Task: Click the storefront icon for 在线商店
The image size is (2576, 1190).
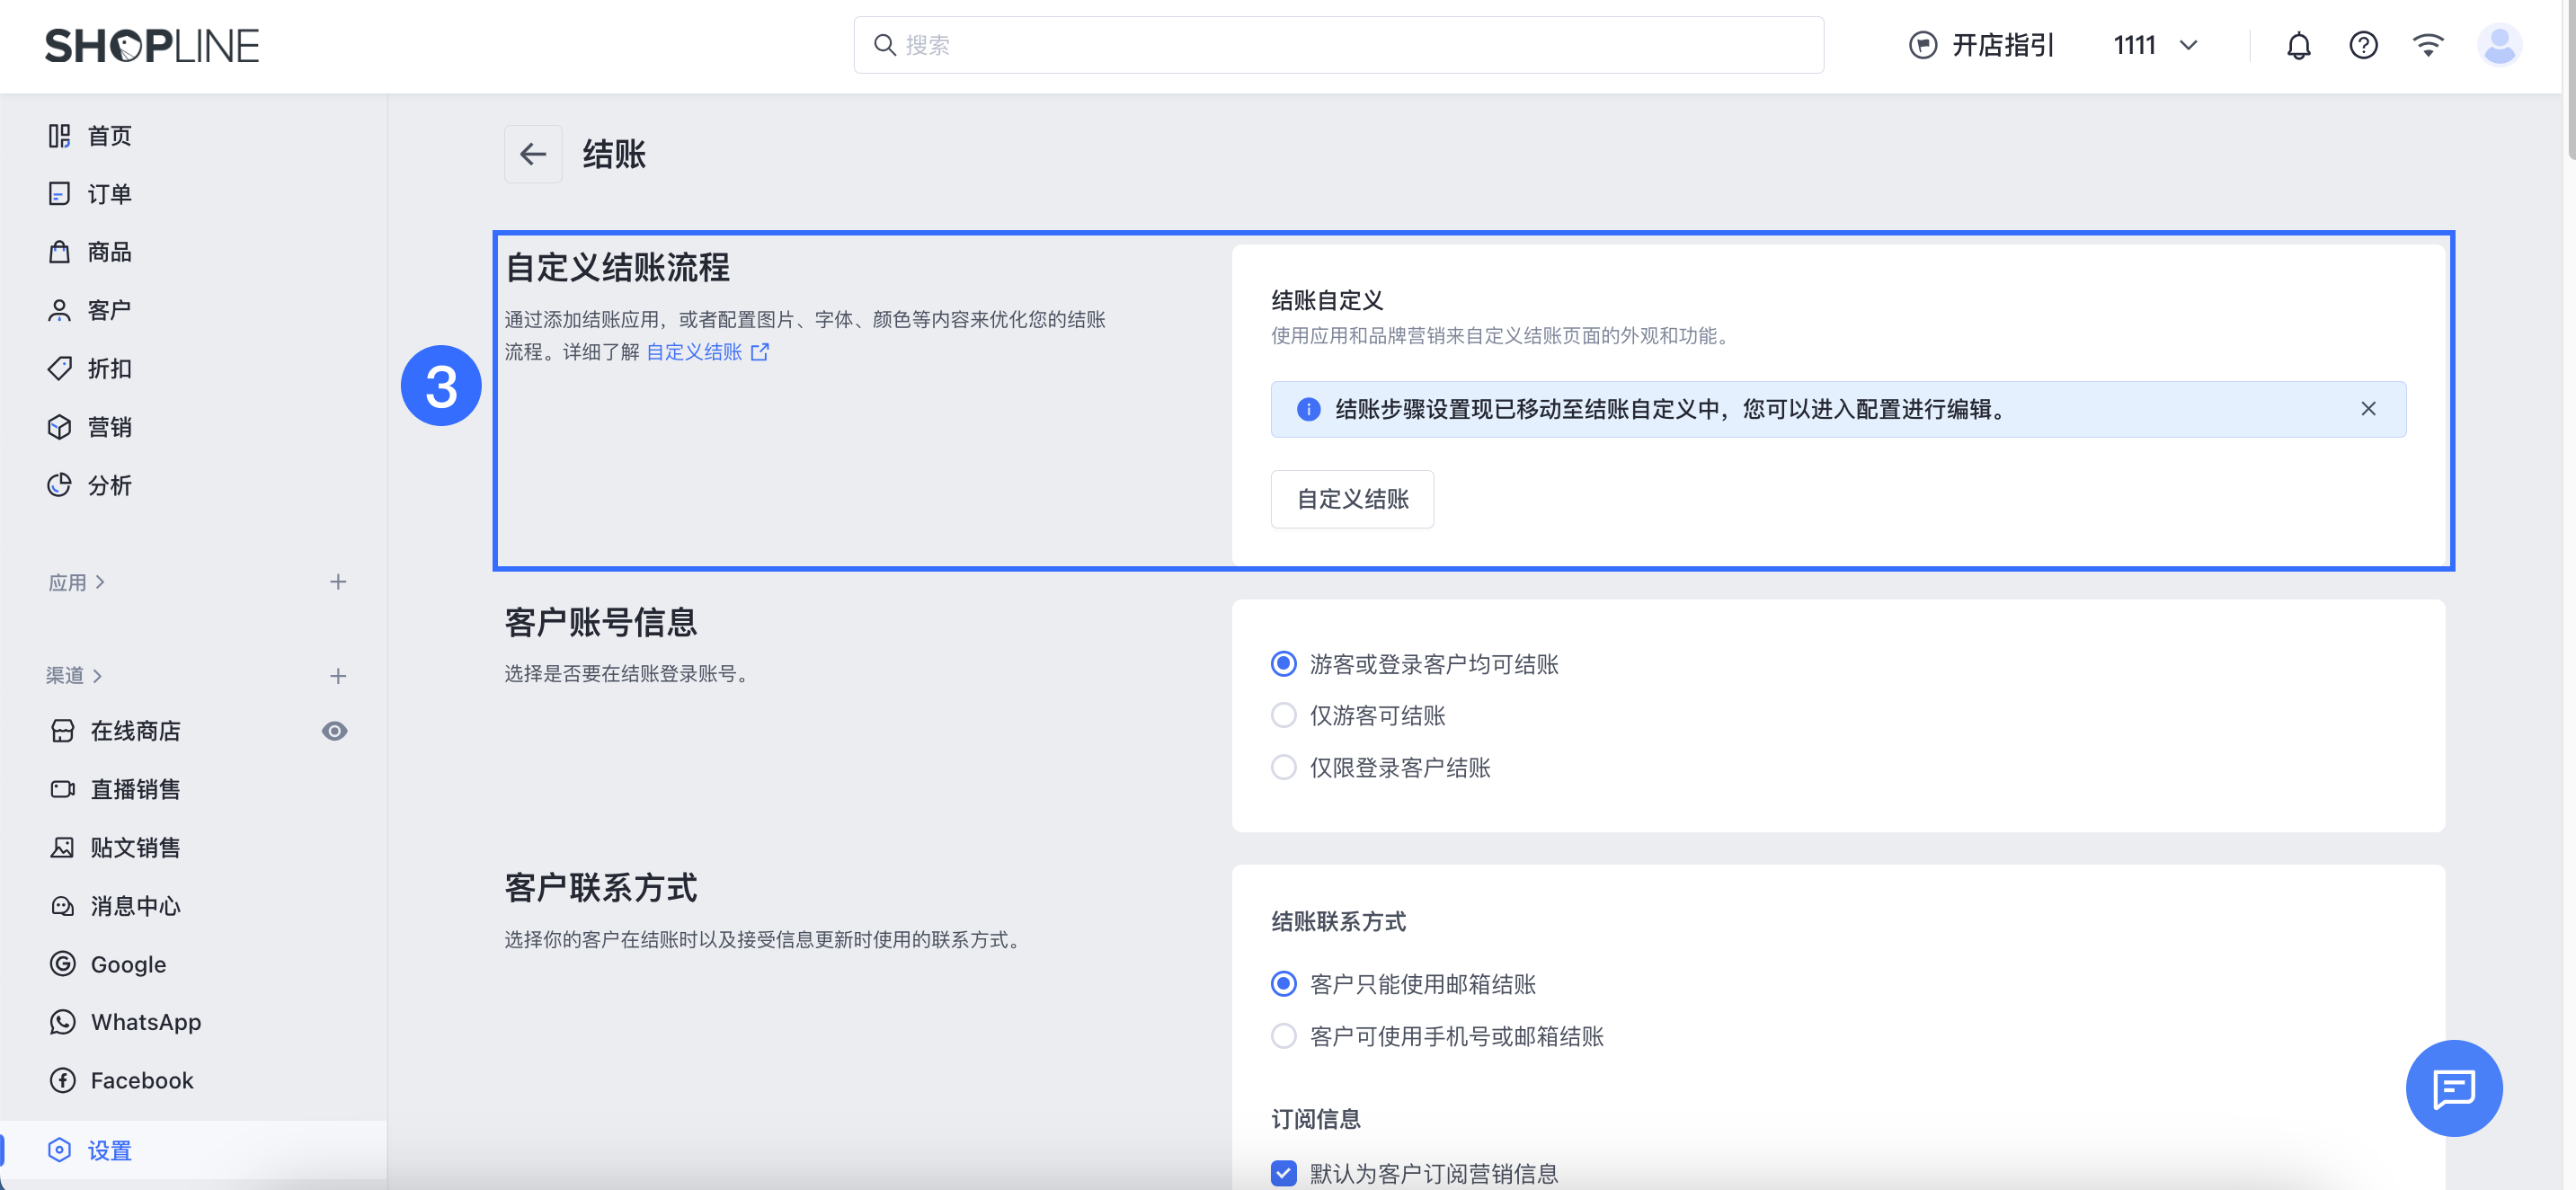Action: point(62,731)
